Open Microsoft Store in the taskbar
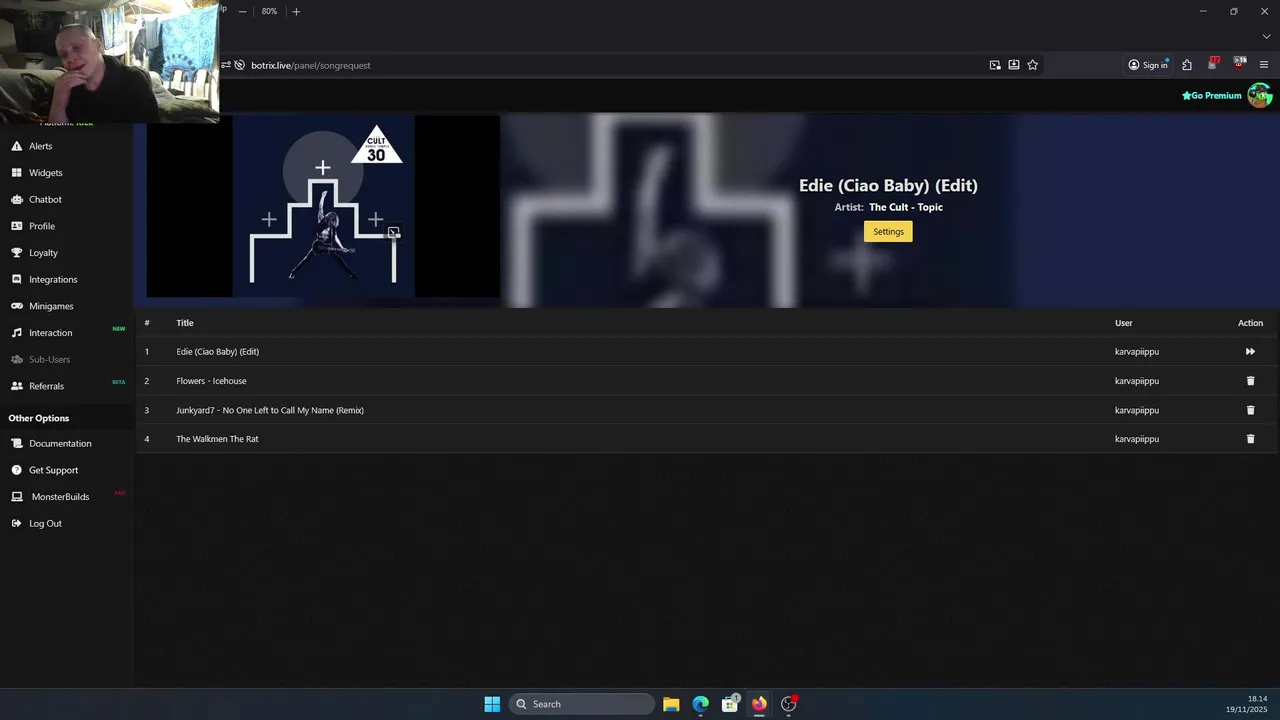 pos(730,704)
